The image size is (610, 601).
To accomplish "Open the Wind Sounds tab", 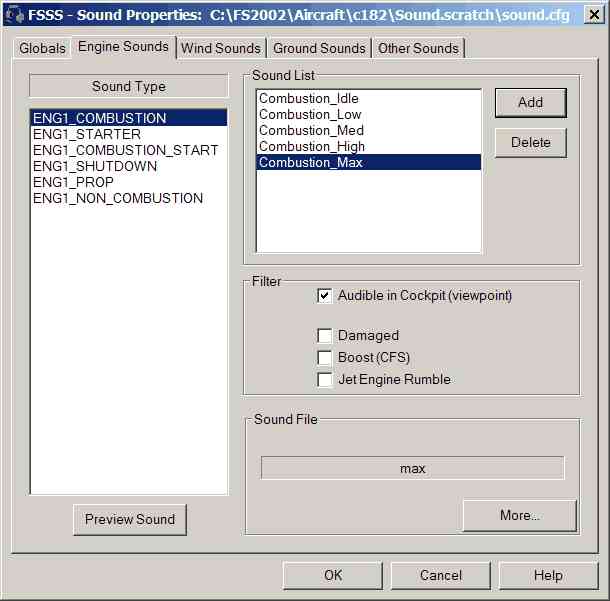I will 221,48.
